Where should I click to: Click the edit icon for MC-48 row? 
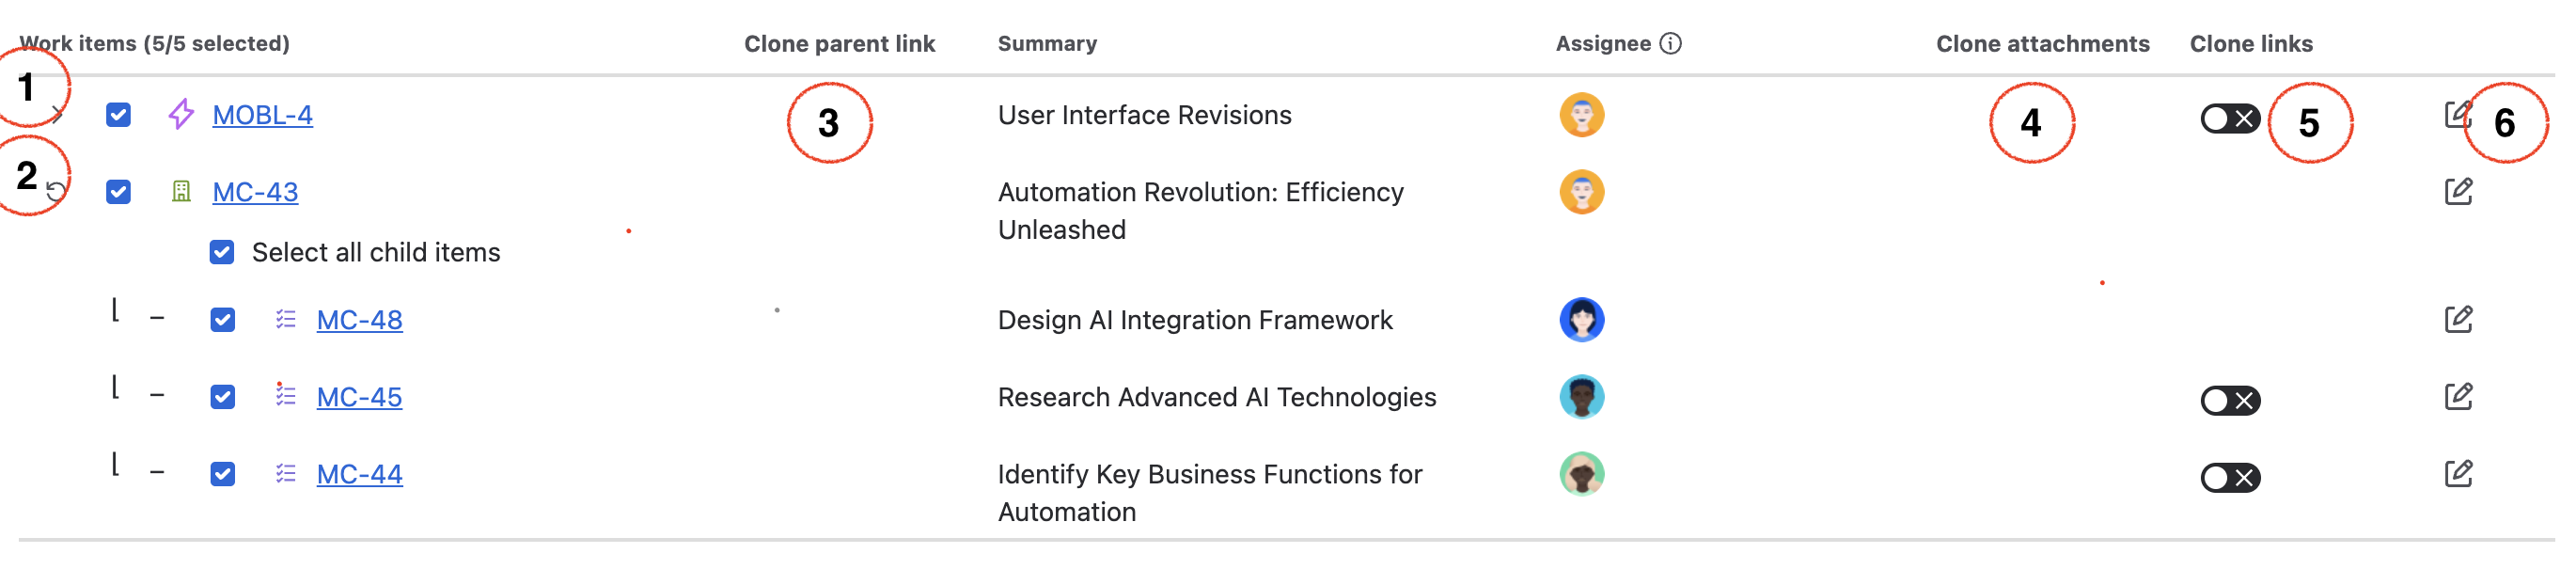[x=2457, y=319]
